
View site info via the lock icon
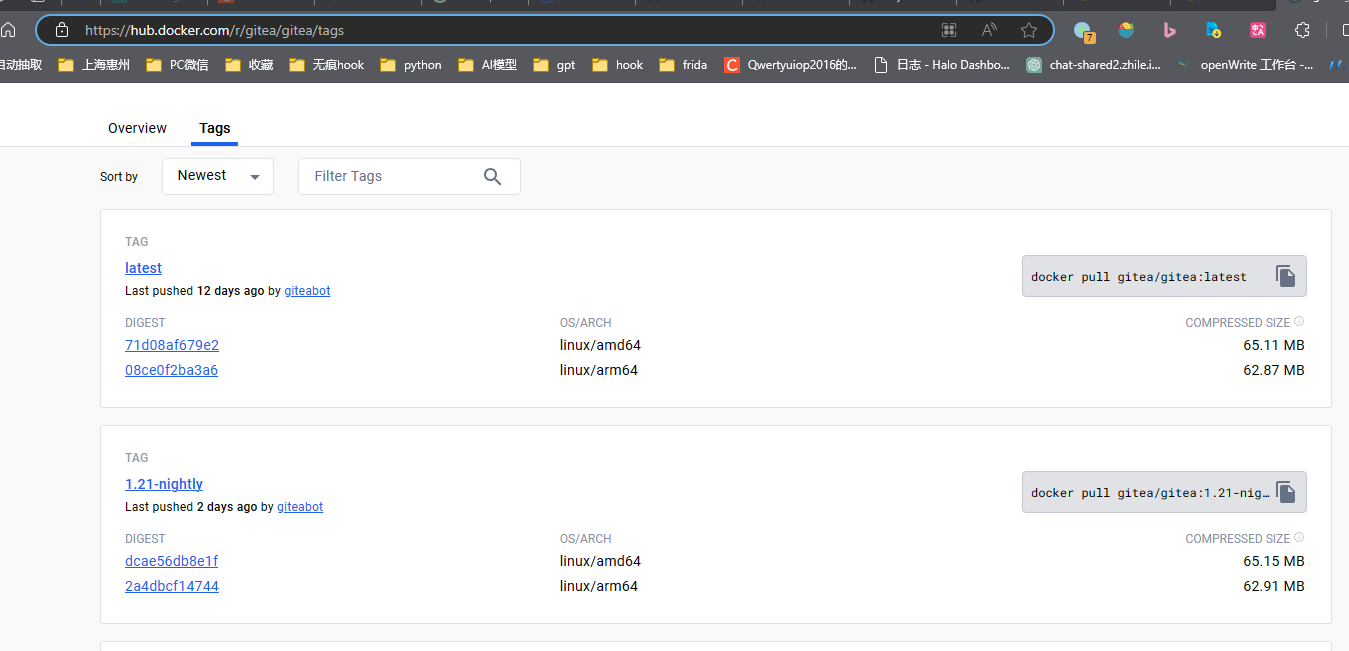pyautogui.click(x=62, y=30)
